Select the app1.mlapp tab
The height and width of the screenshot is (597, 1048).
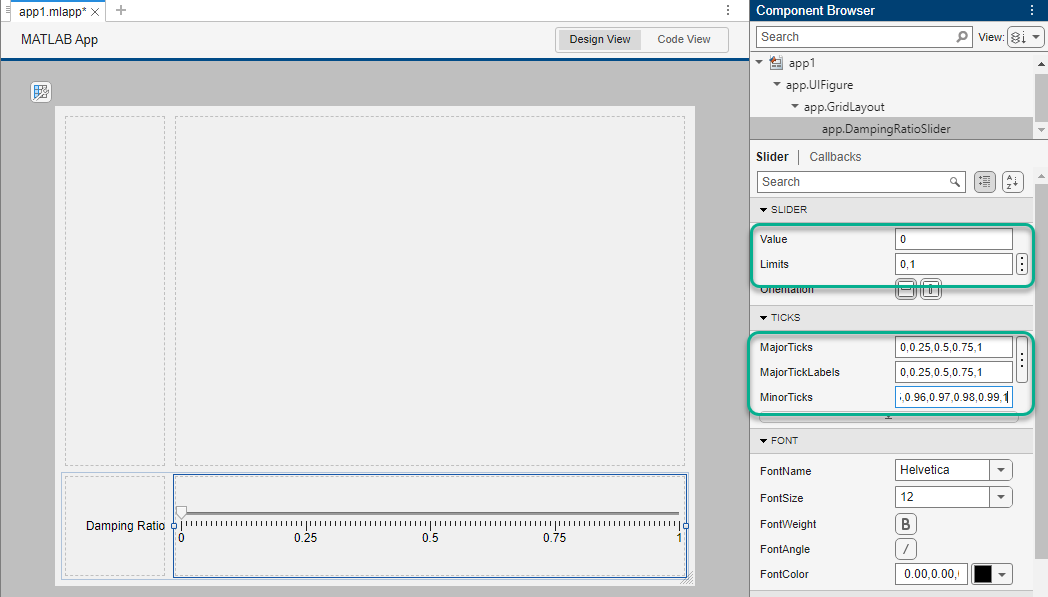click(50, 11)
